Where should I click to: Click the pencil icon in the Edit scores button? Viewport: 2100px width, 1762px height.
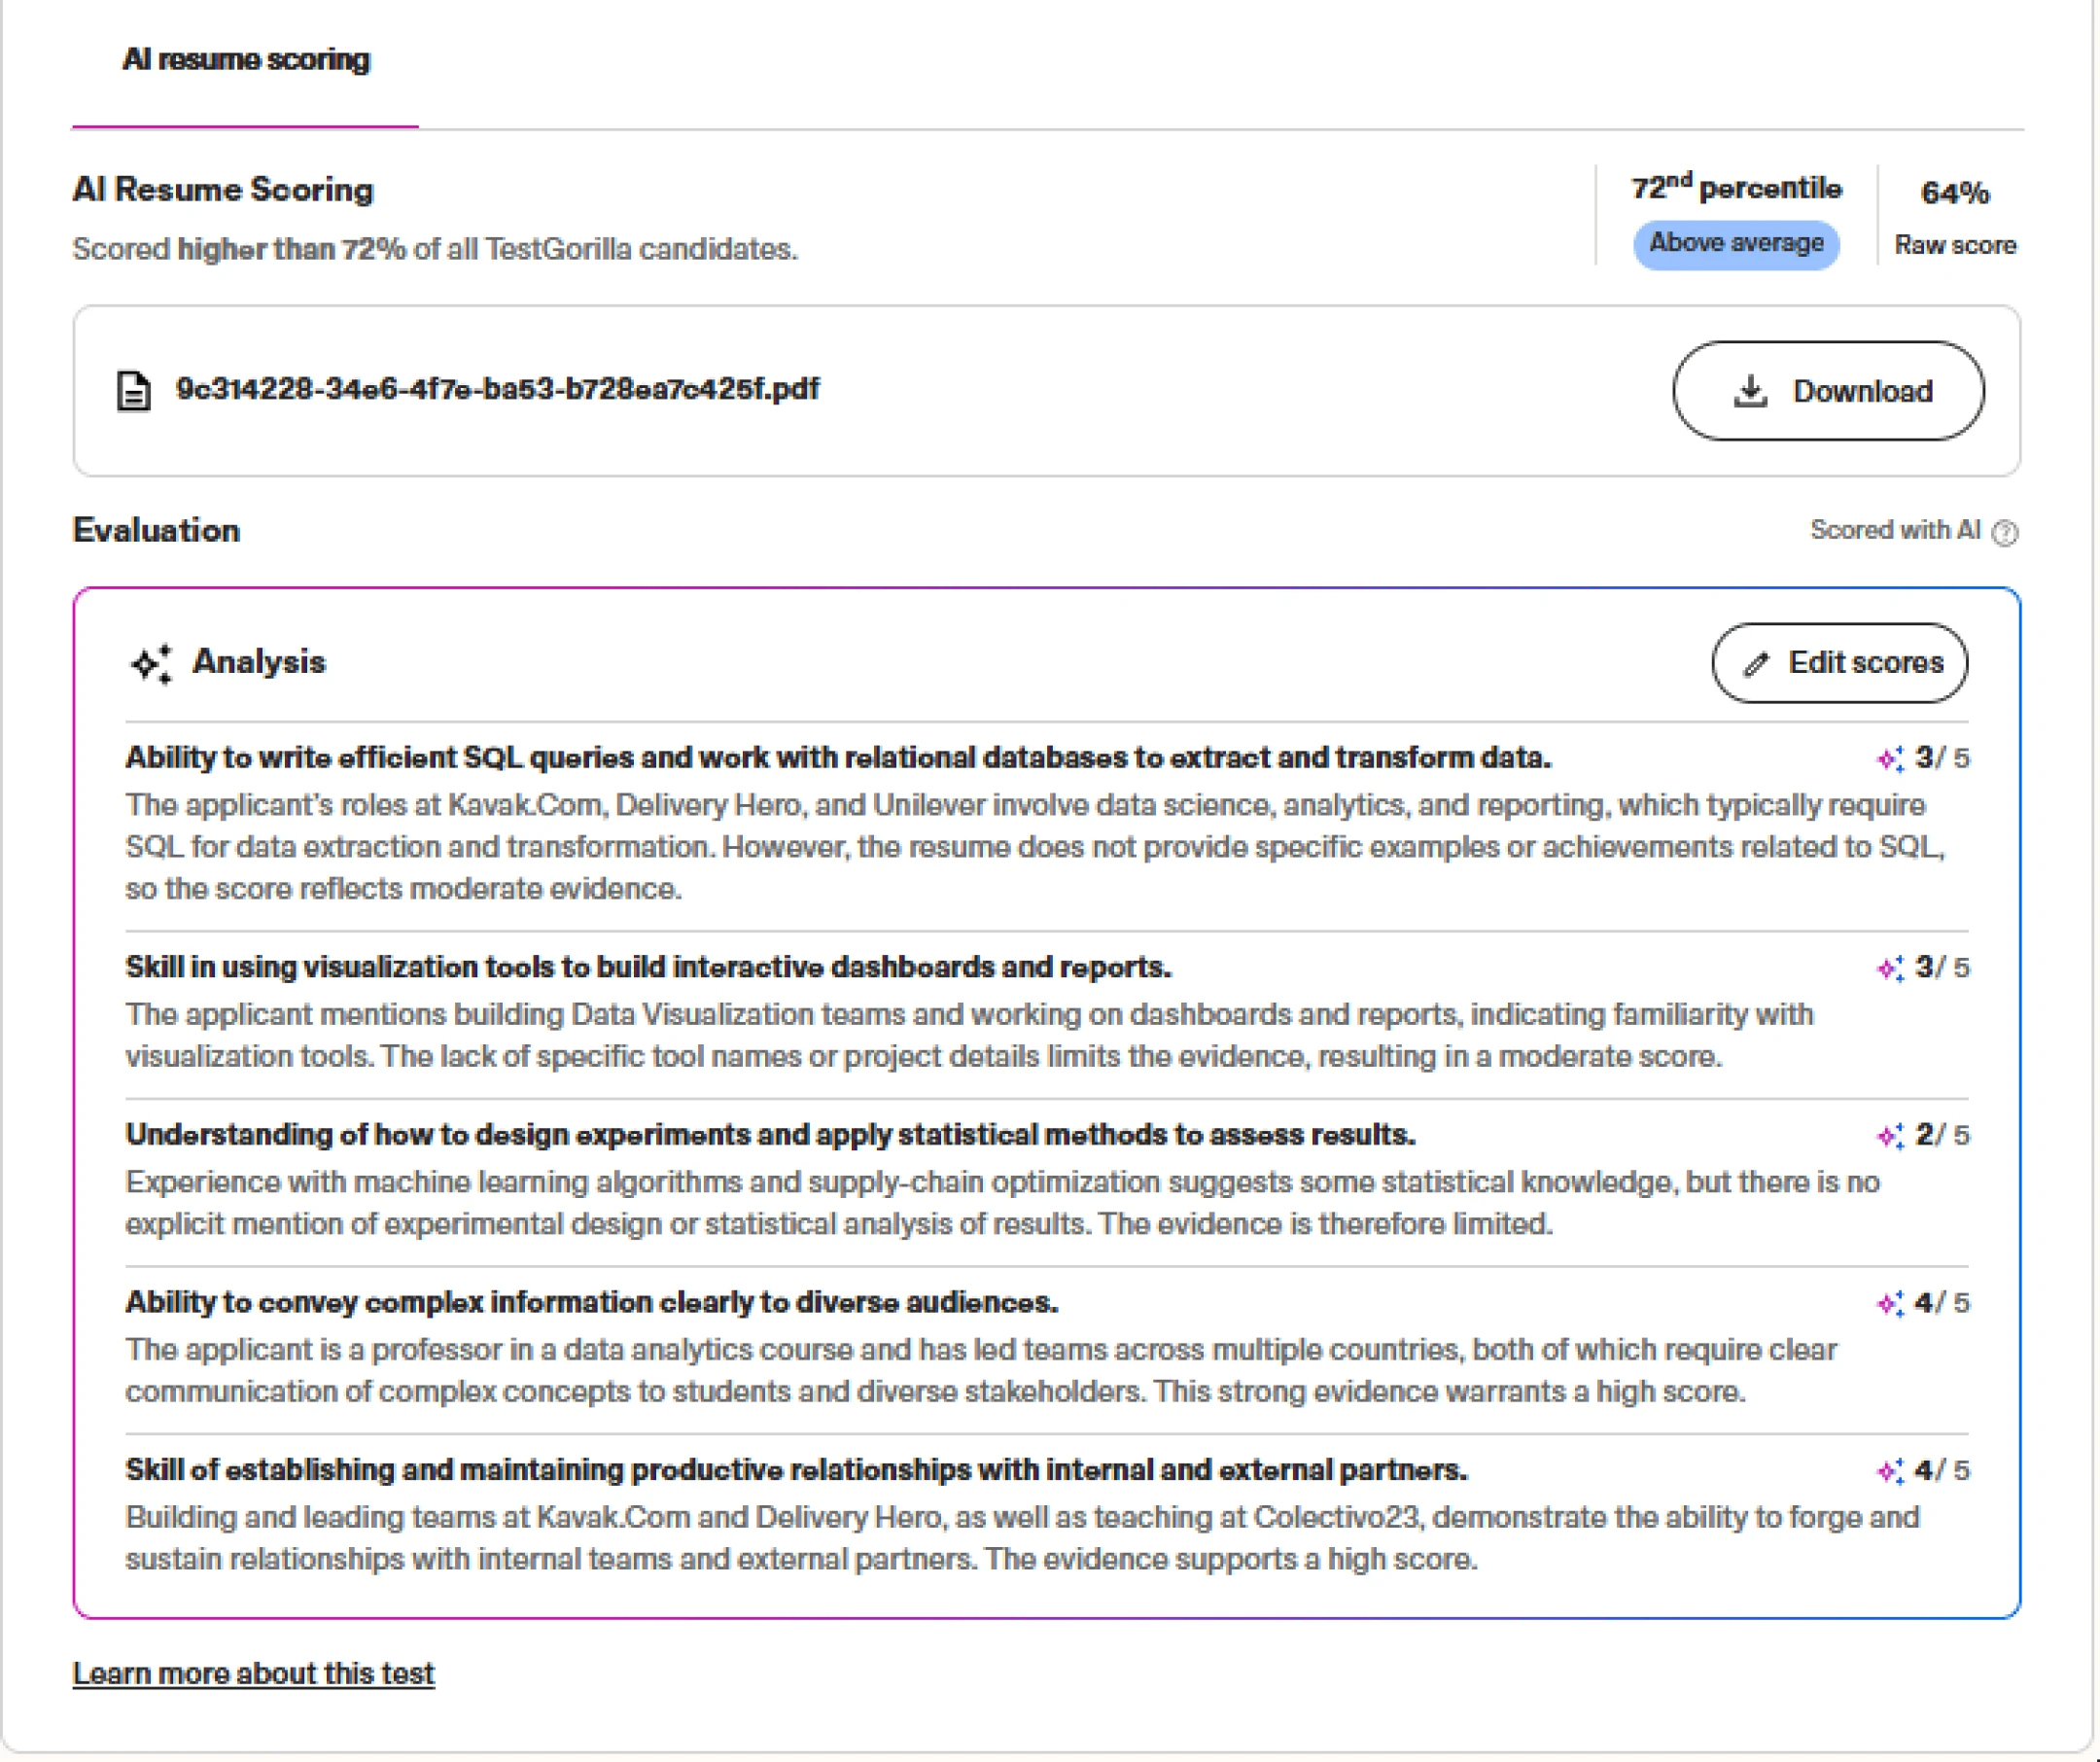point(1757,663)
